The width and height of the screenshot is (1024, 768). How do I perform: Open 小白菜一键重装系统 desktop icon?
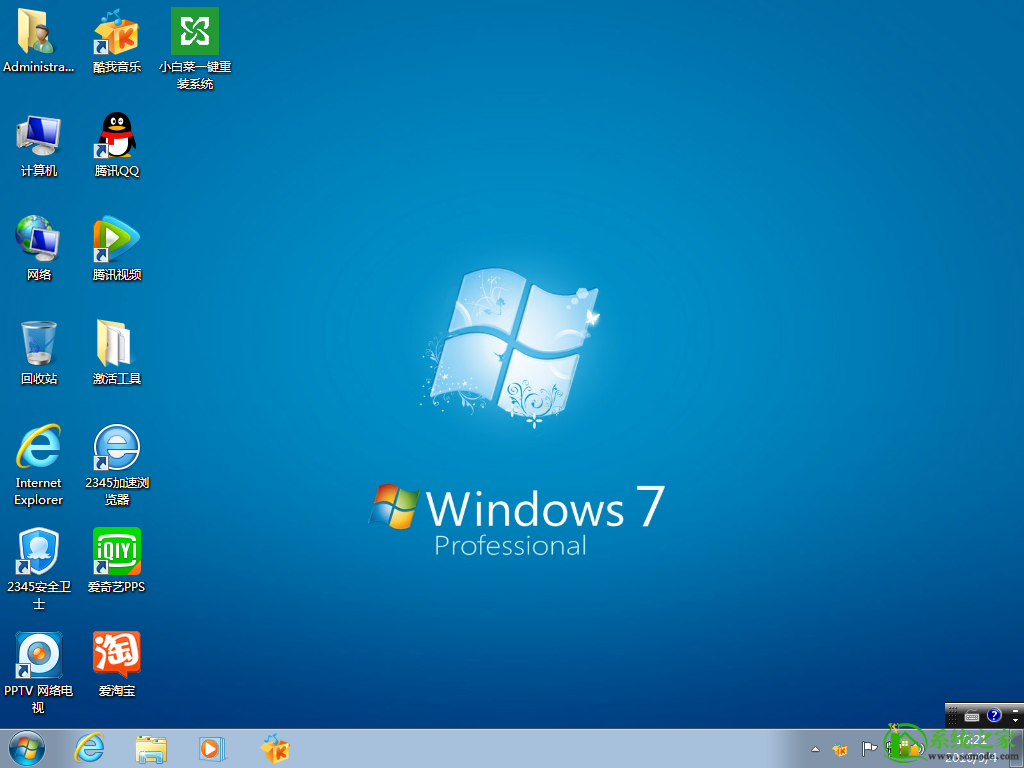click(x=195, y=34)
